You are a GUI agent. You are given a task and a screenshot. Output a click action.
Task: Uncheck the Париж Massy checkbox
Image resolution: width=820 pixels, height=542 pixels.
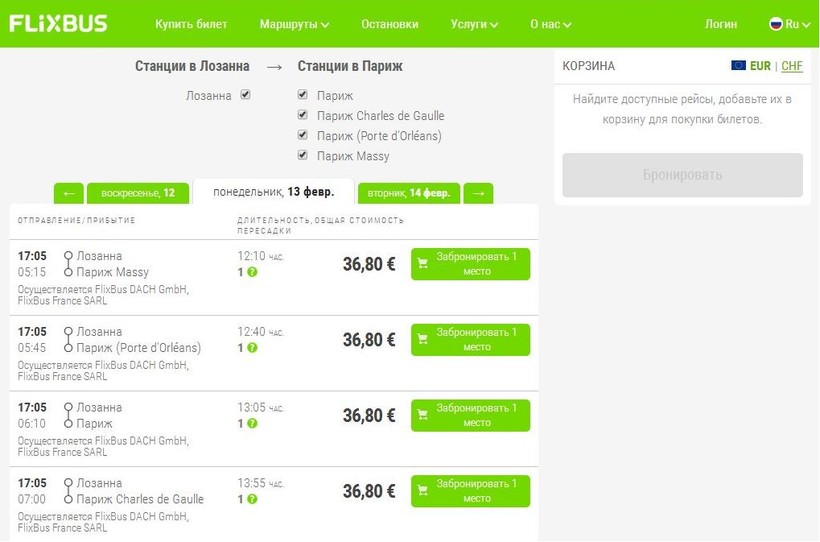coord(303,156)
